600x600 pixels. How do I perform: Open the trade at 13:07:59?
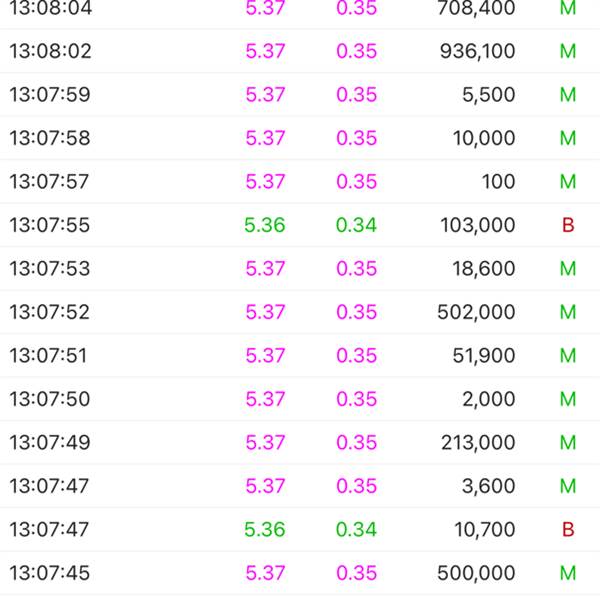coord(300,95)
